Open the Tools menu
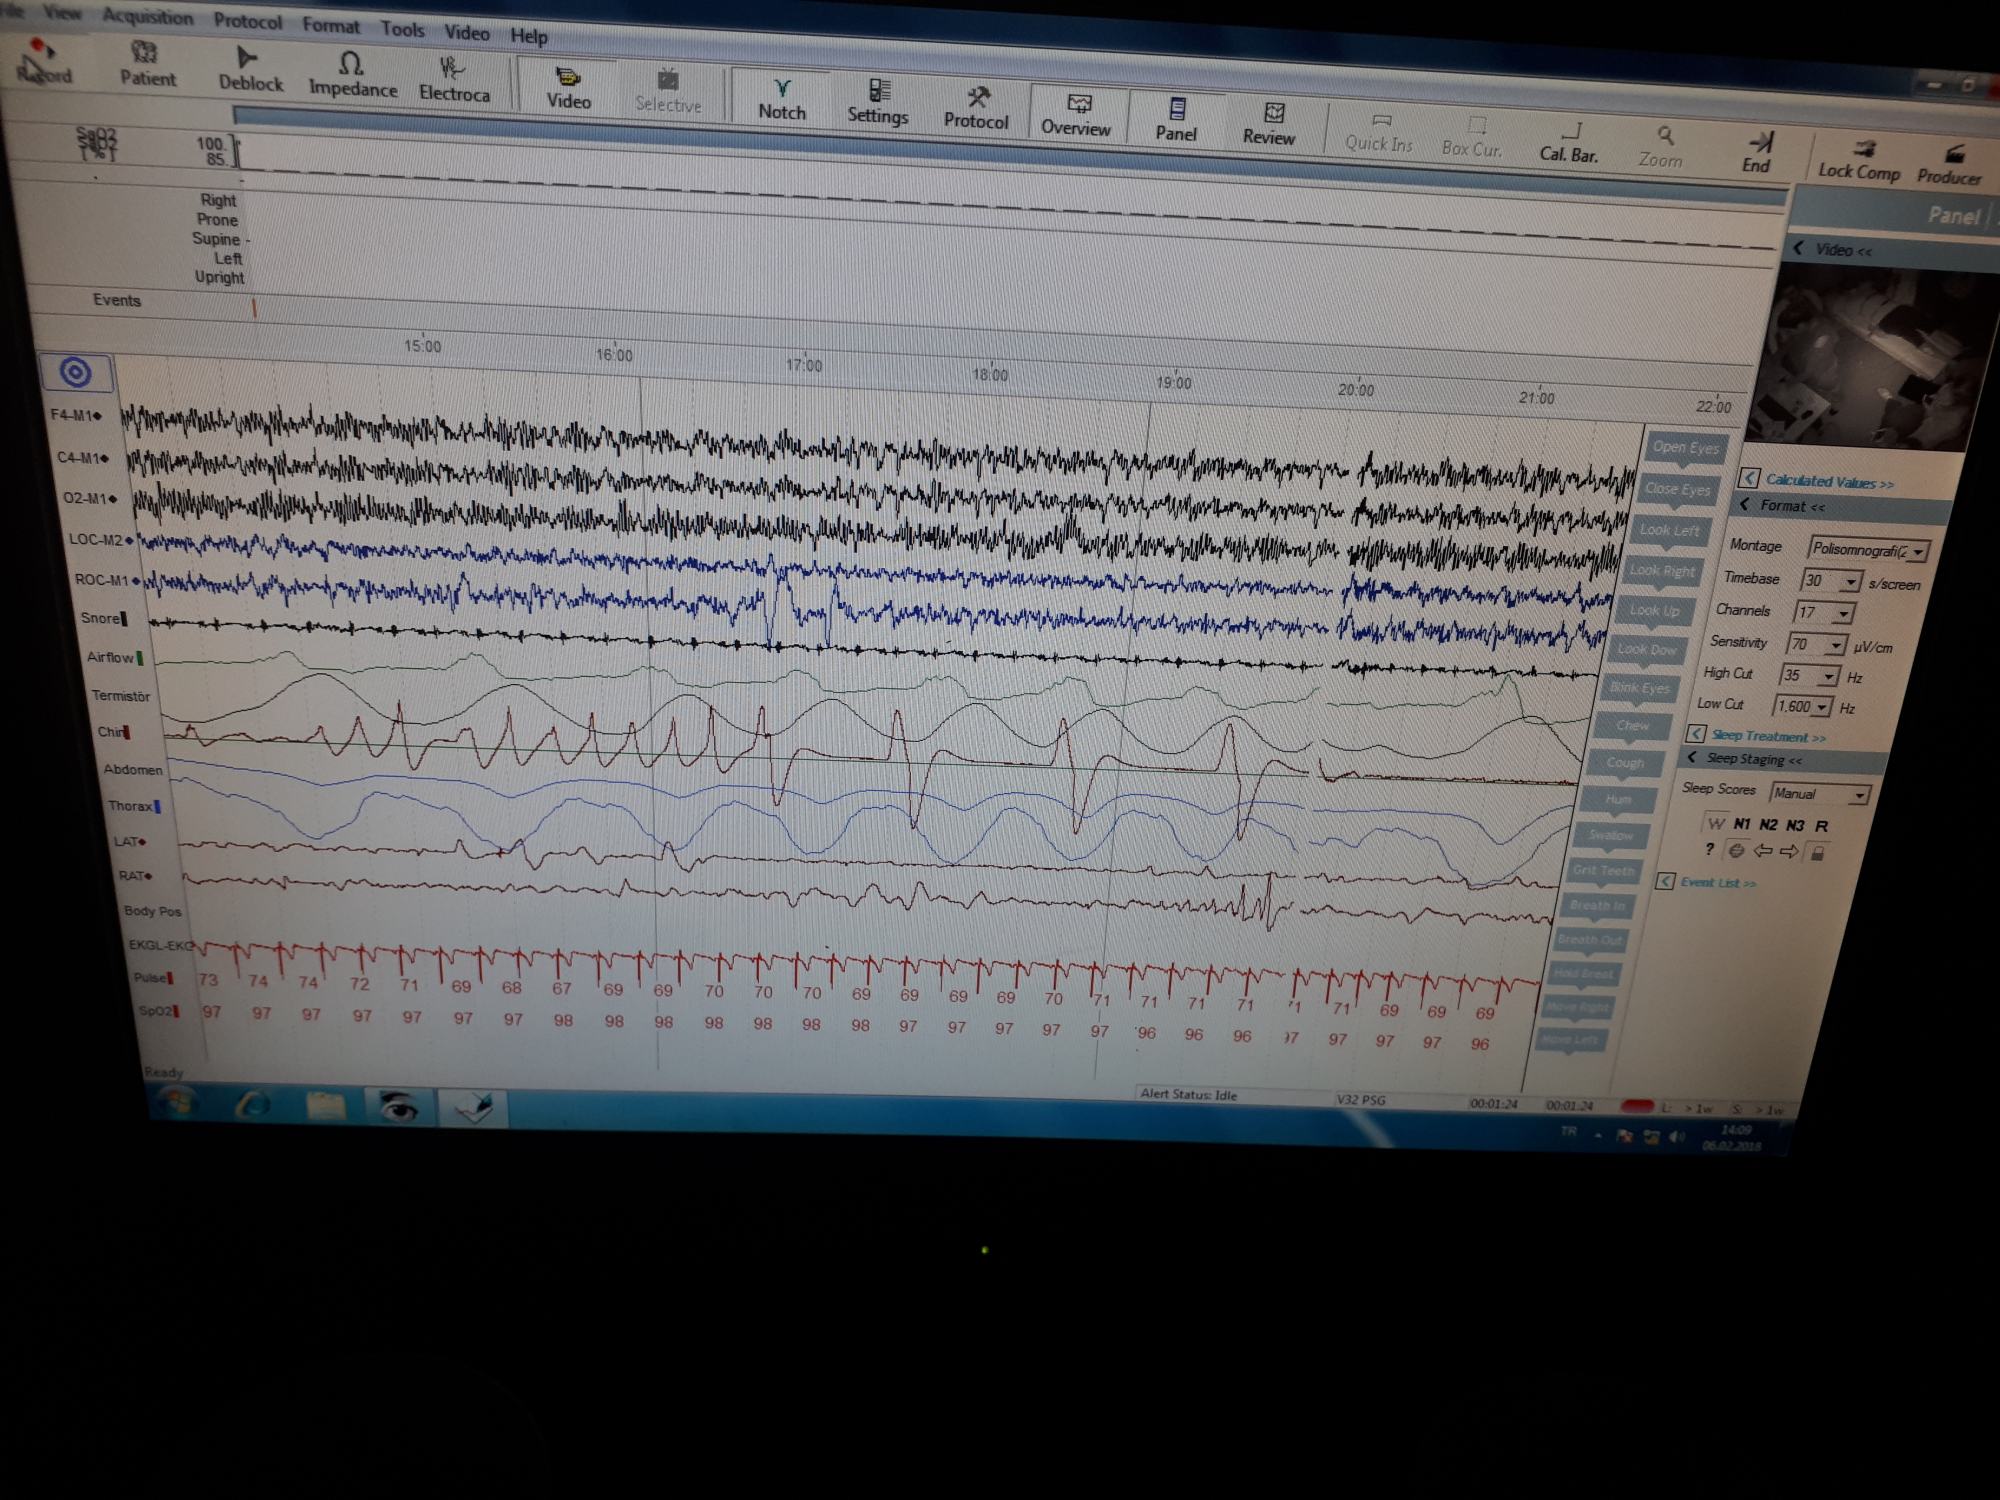The width and height of the screenshot is (2000, 1500). (402, 29)
